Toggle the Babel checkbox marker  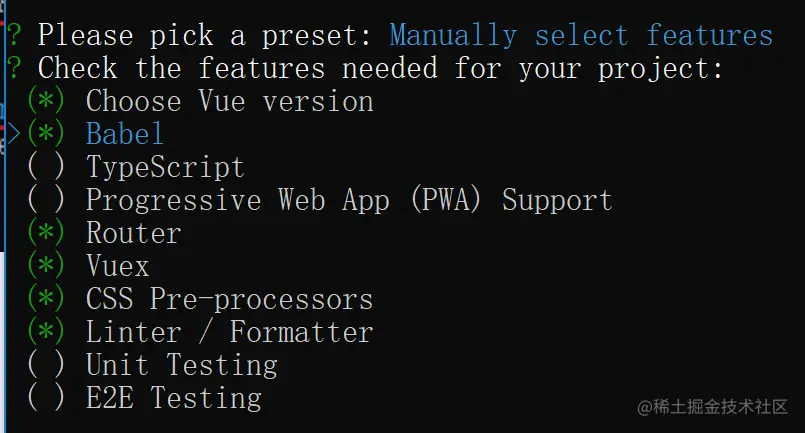click(46, 134)
